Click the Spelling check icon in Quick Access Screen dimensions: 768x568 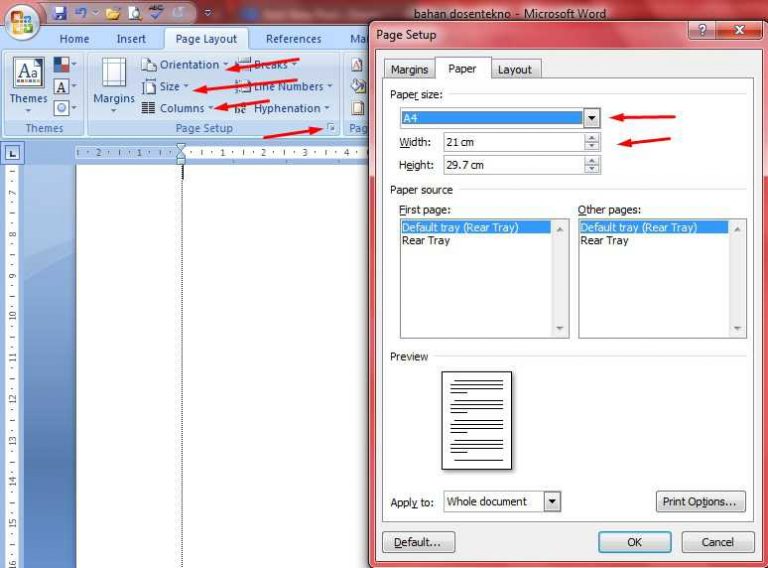tap(156, 13)
